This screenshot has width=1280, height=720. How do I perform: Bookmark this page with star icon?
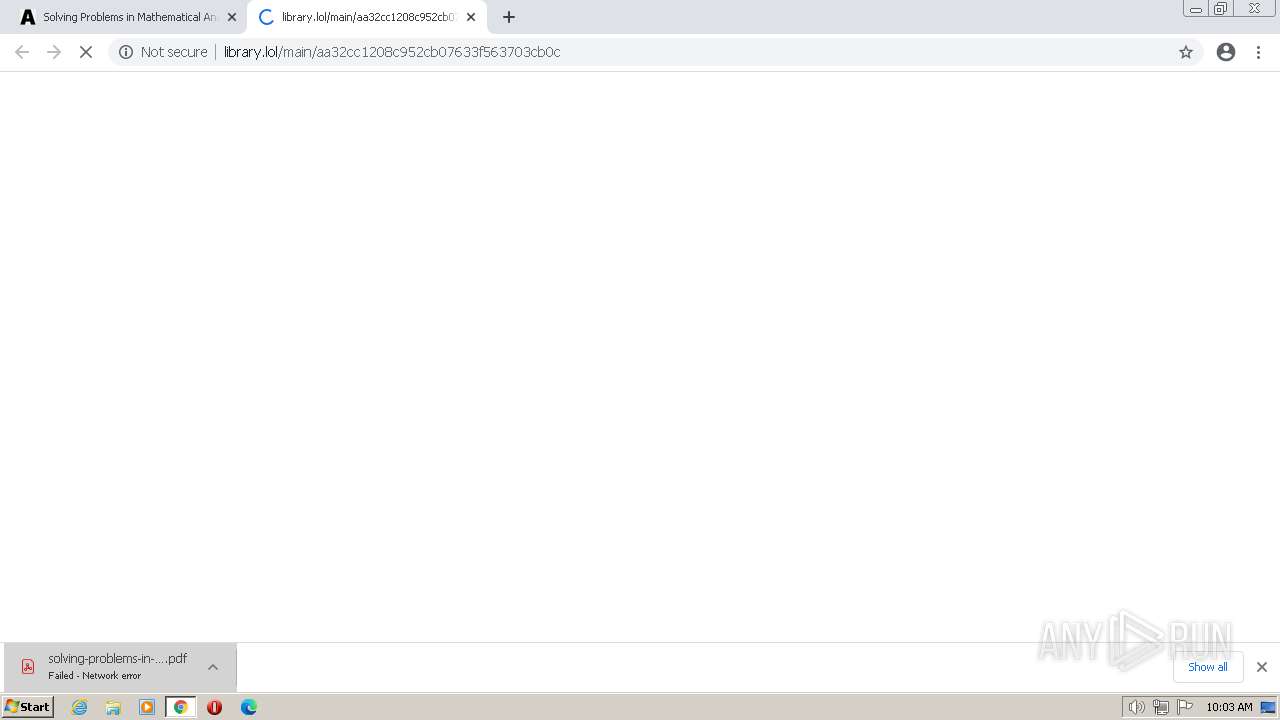click(x=1186, y=52)
